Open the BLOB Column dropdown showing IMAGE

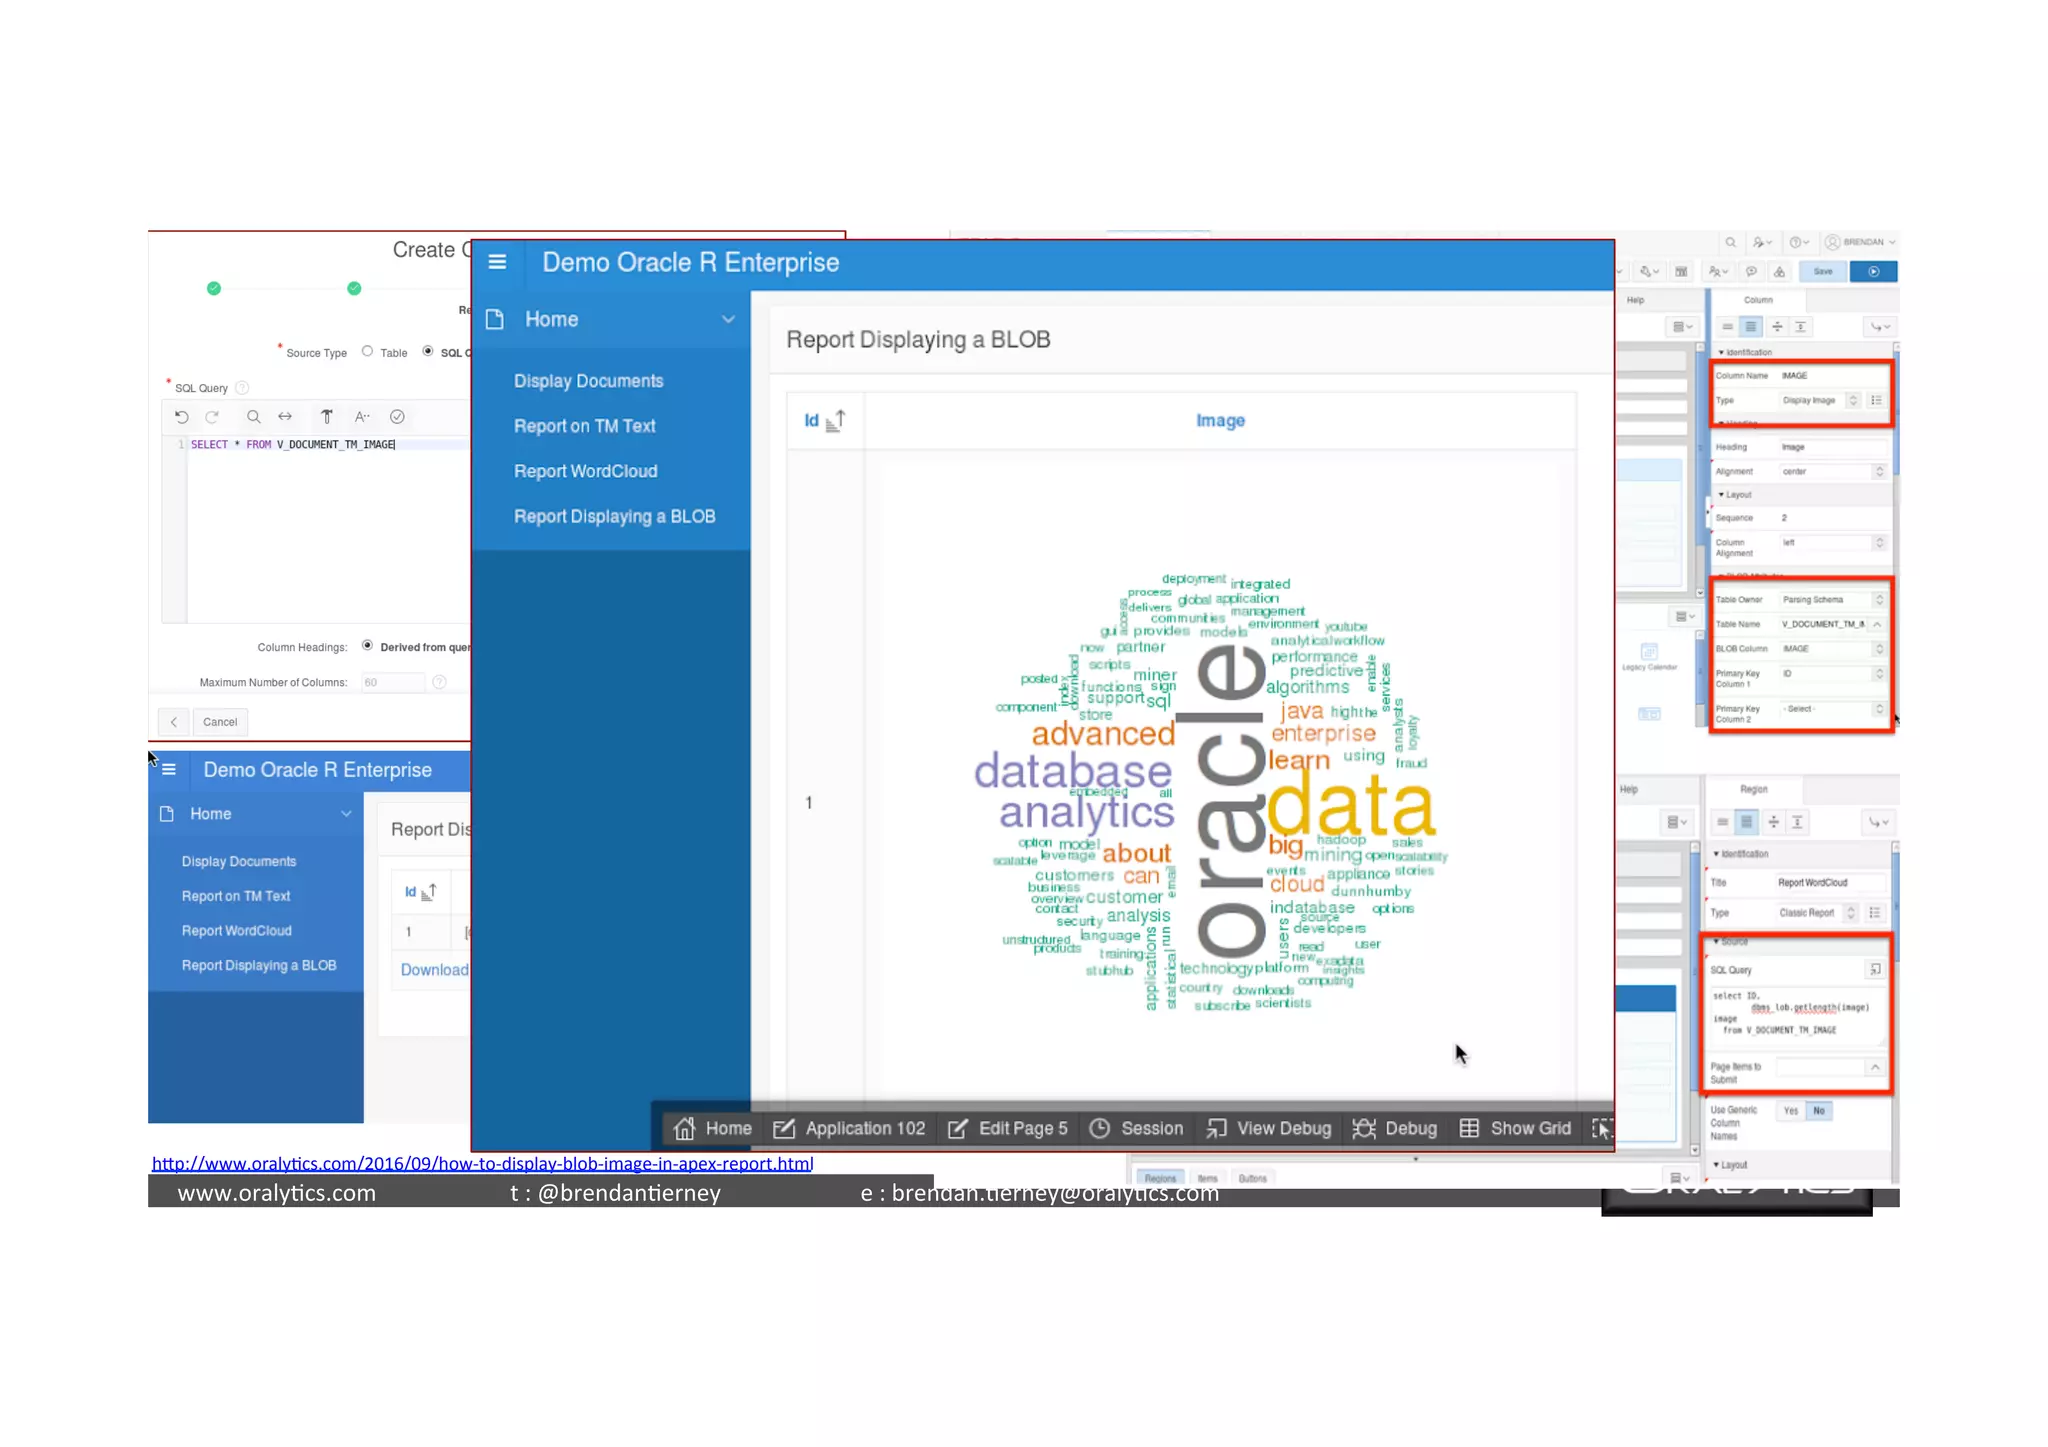coord(1832,649)
